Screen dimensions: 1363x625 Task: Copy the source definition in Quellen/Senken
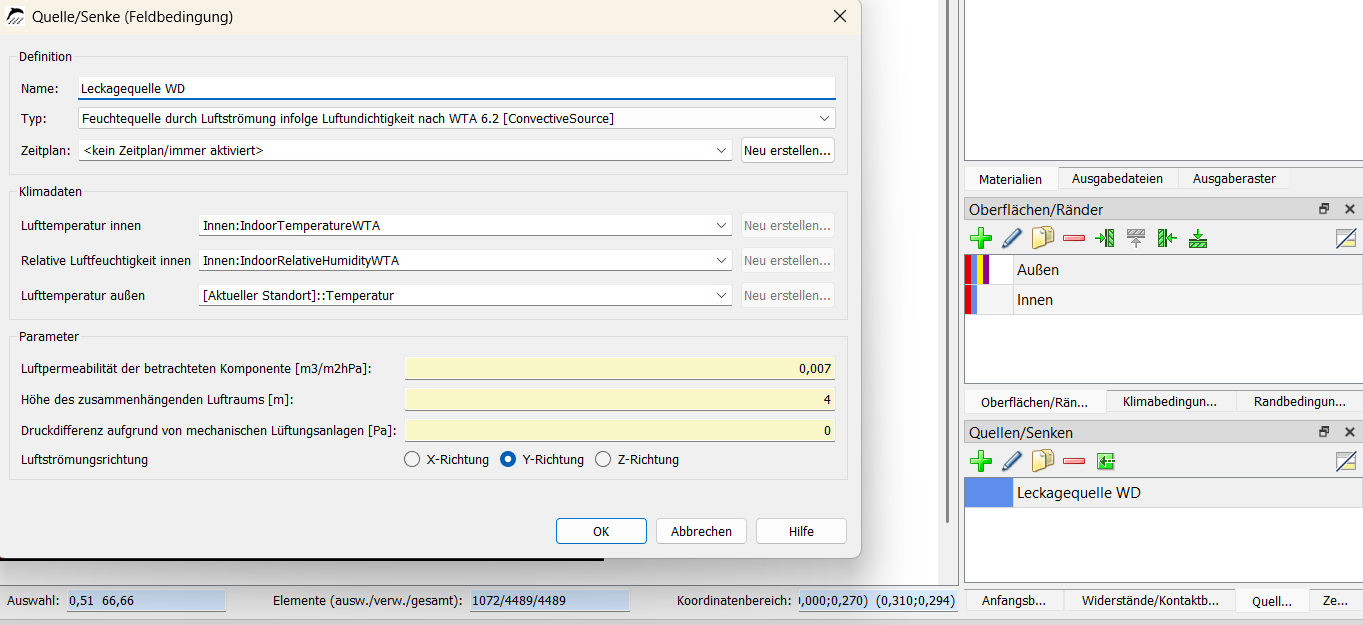tap(1043, 461)
